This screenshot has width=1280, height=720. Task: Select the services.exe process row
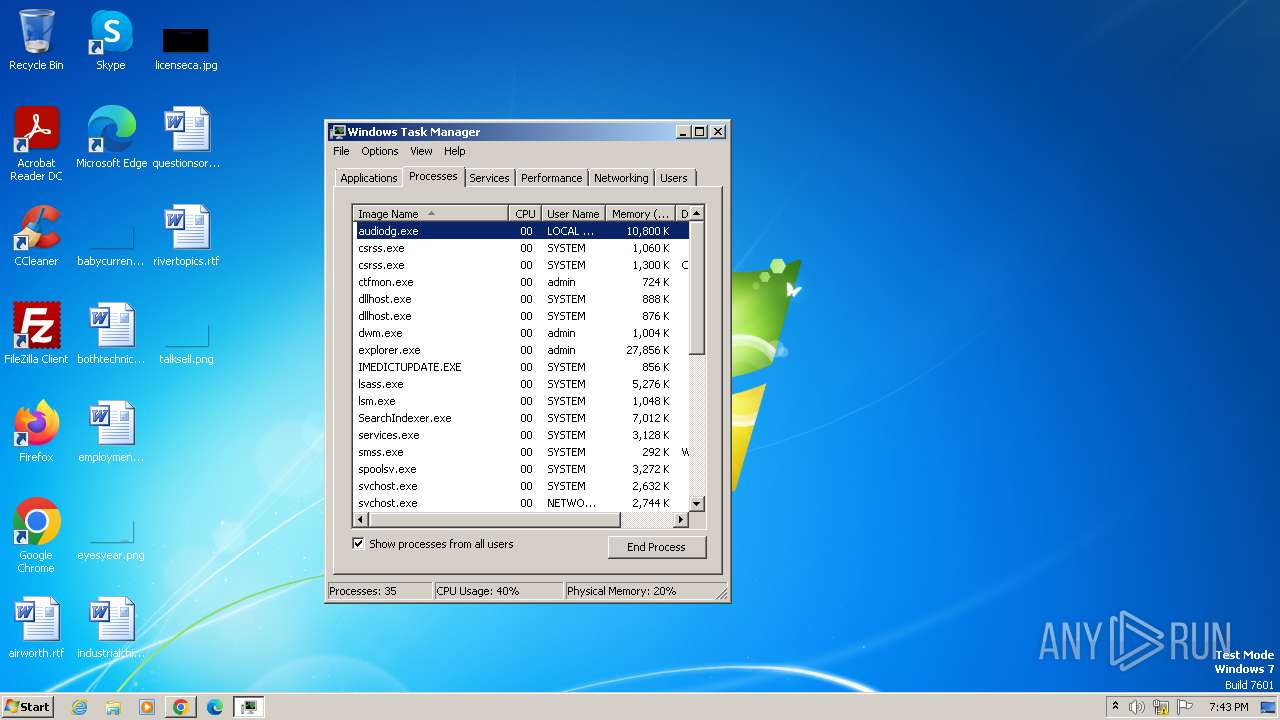coord(521,435)
